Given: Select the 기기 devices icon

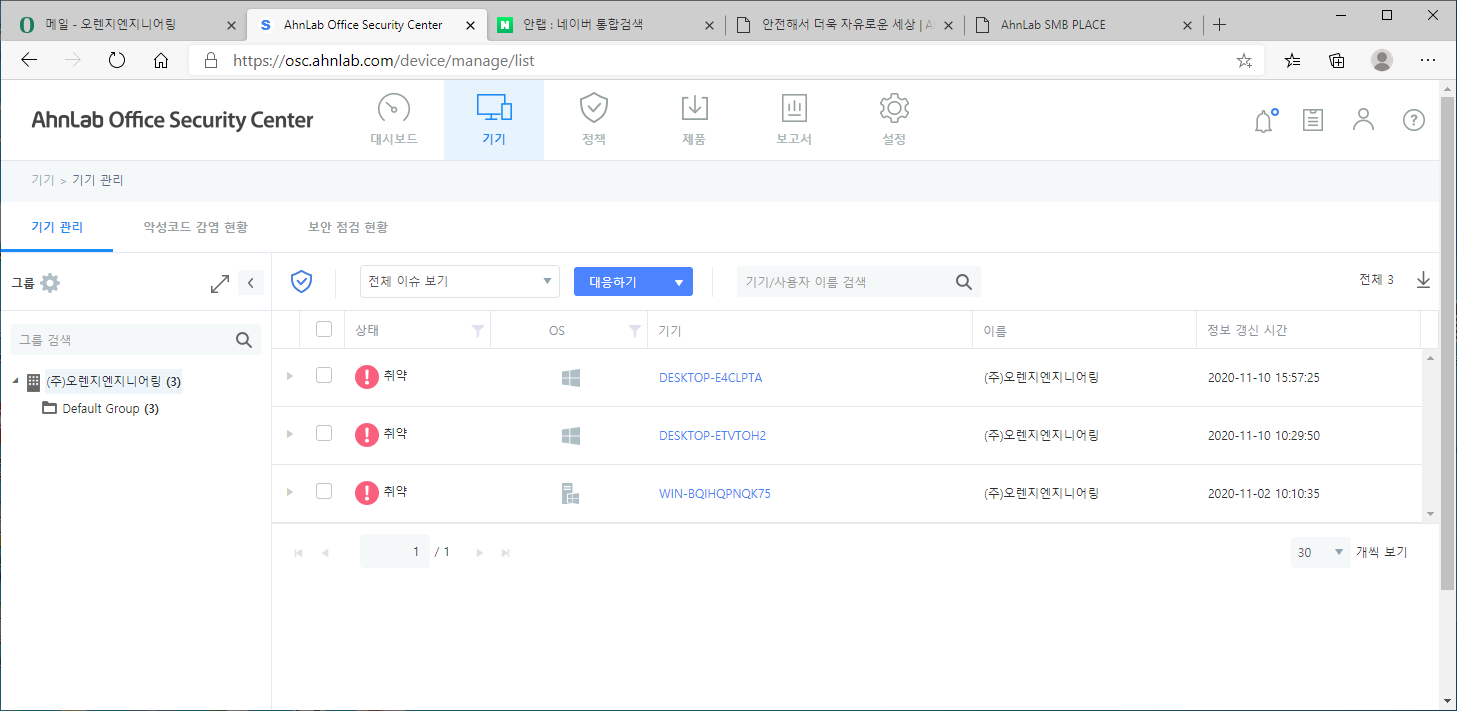Looking at the screenshot, I should [x=494, y=119].
